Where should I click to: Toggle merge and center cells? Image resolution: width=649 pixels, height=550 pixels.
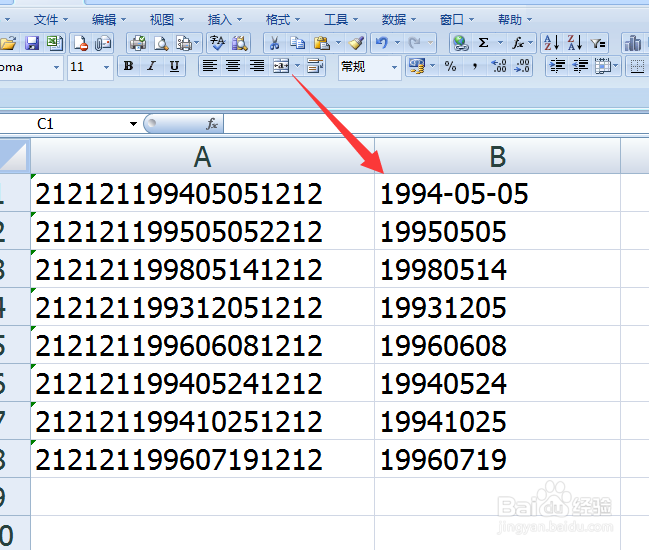(281, 66)
